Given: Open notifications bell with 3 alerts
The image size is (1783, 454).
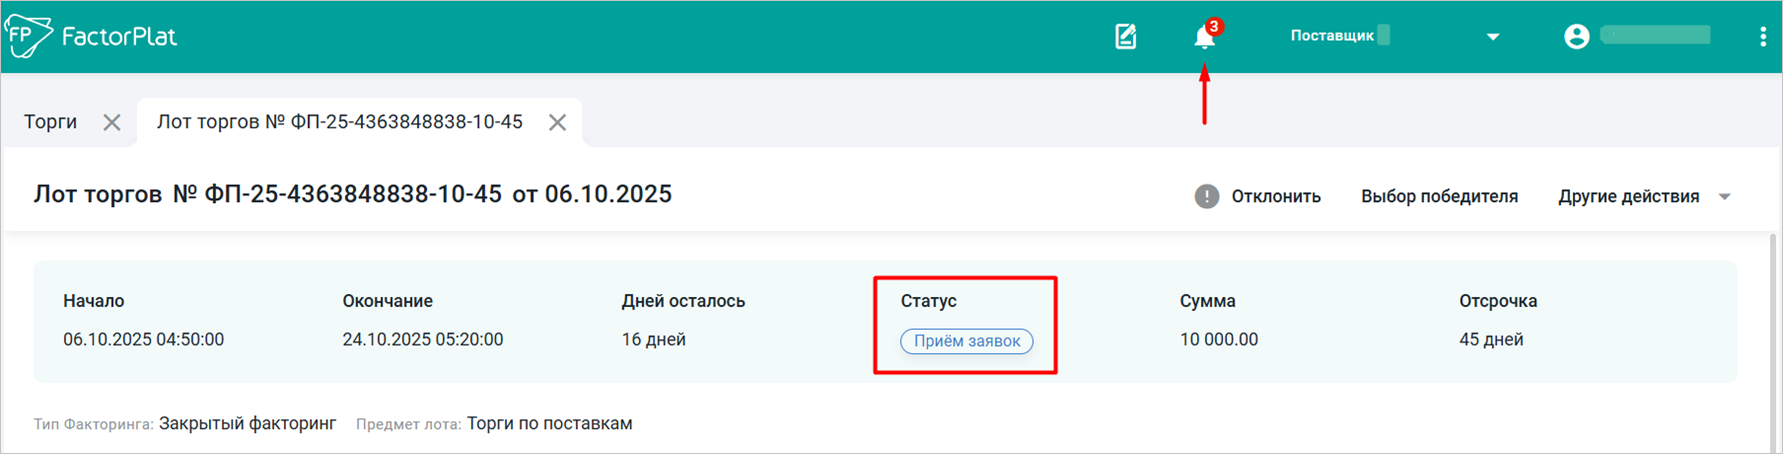Looking at the screenshot, I should (x=1205, y=37).
